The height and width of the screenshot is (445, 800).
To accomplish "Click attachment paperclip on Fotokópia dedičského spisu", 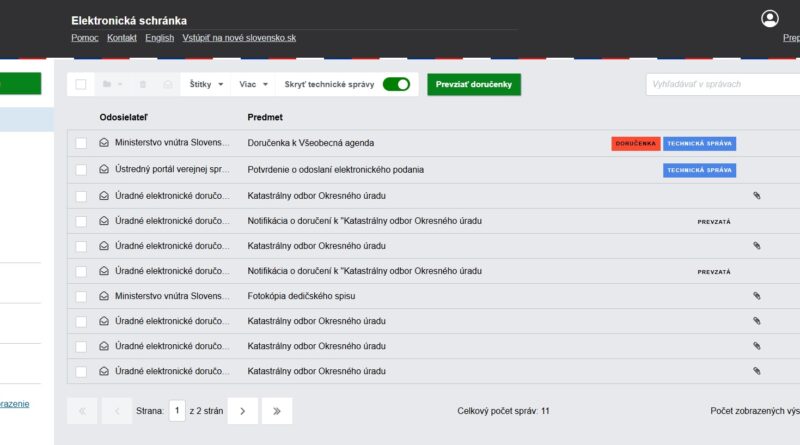I will [757, 296].
